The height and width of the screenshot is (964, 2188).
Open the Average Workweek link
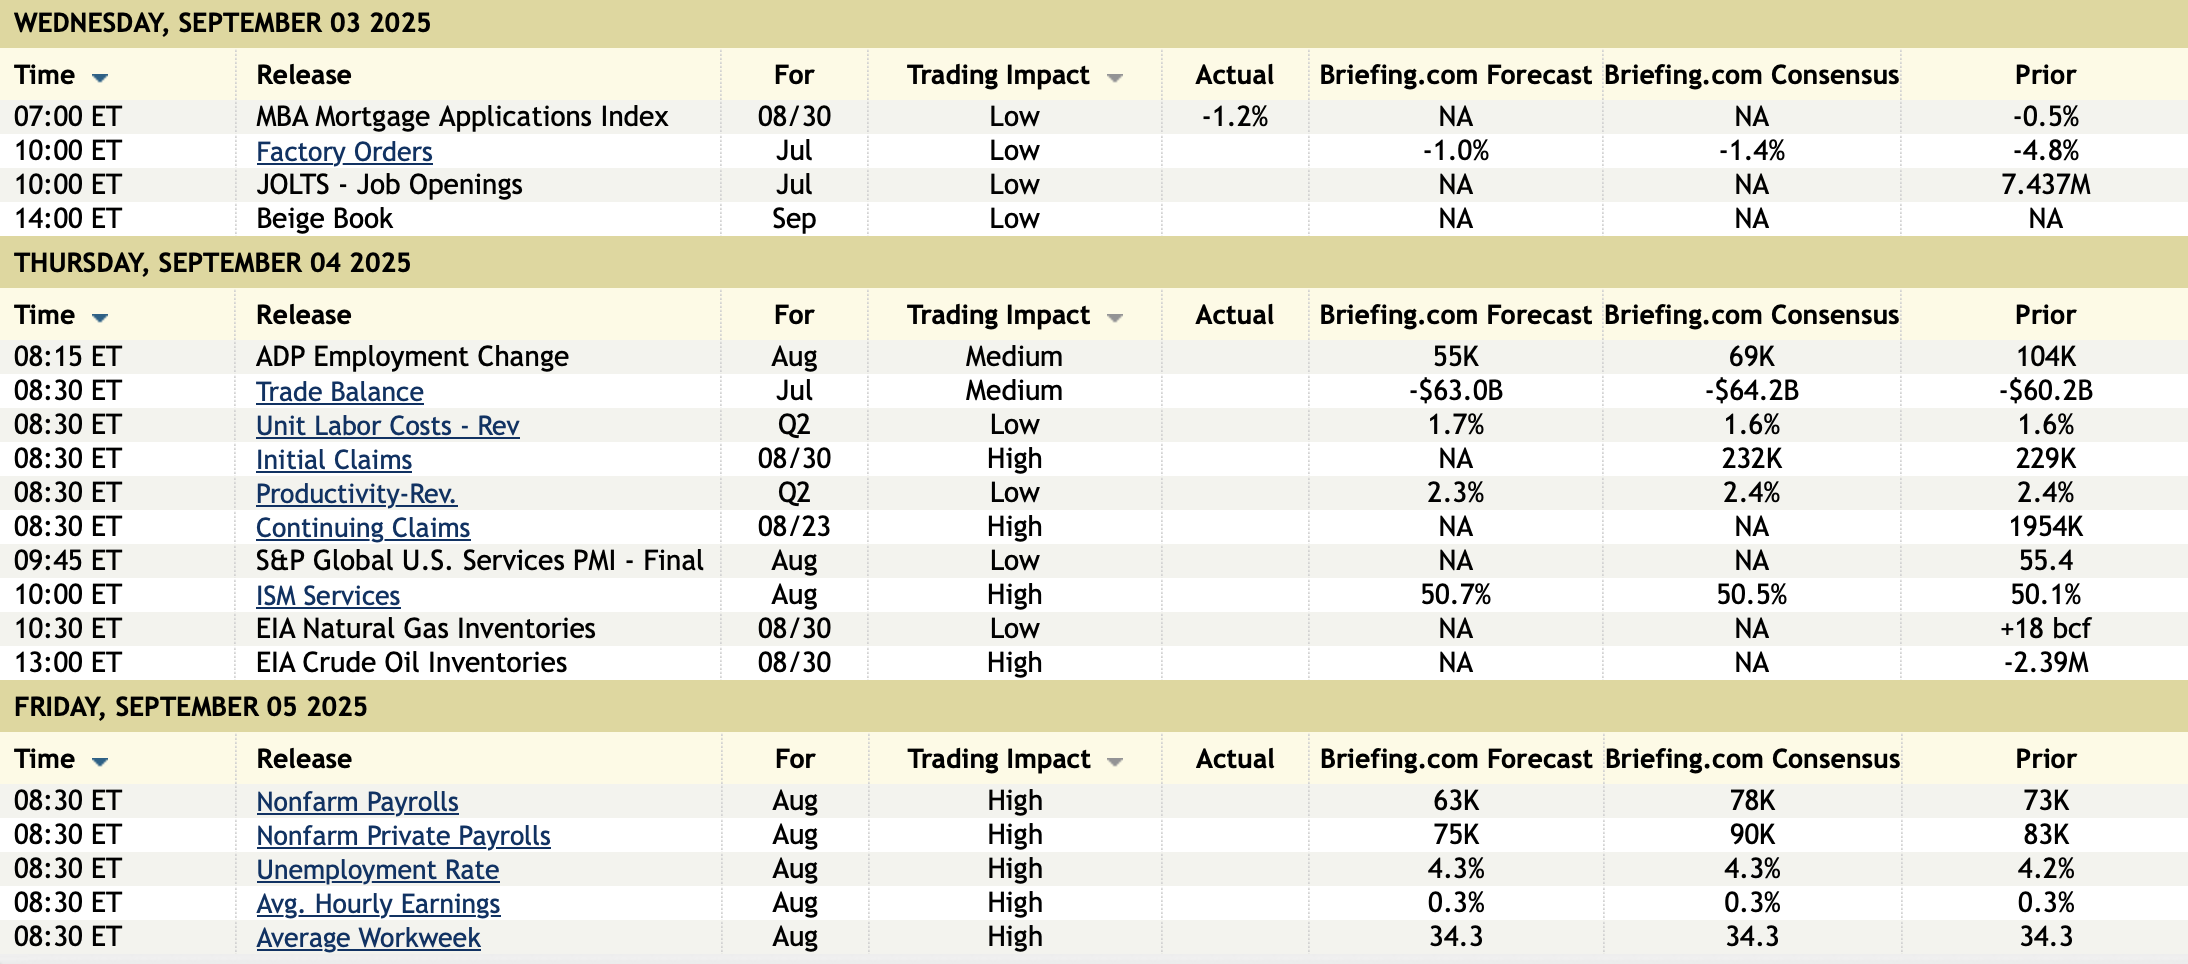click(368, 938)
